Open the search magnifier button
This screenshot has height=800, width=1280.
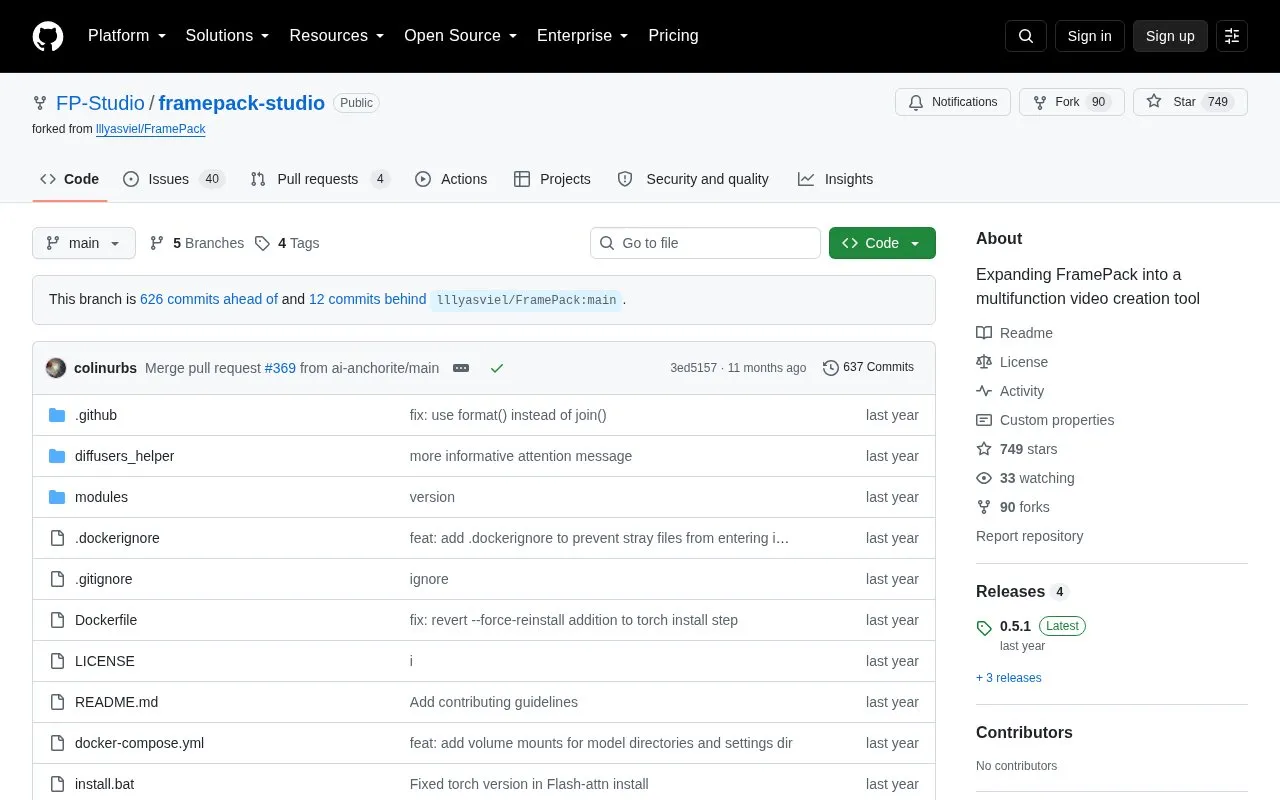[1026, 36]
